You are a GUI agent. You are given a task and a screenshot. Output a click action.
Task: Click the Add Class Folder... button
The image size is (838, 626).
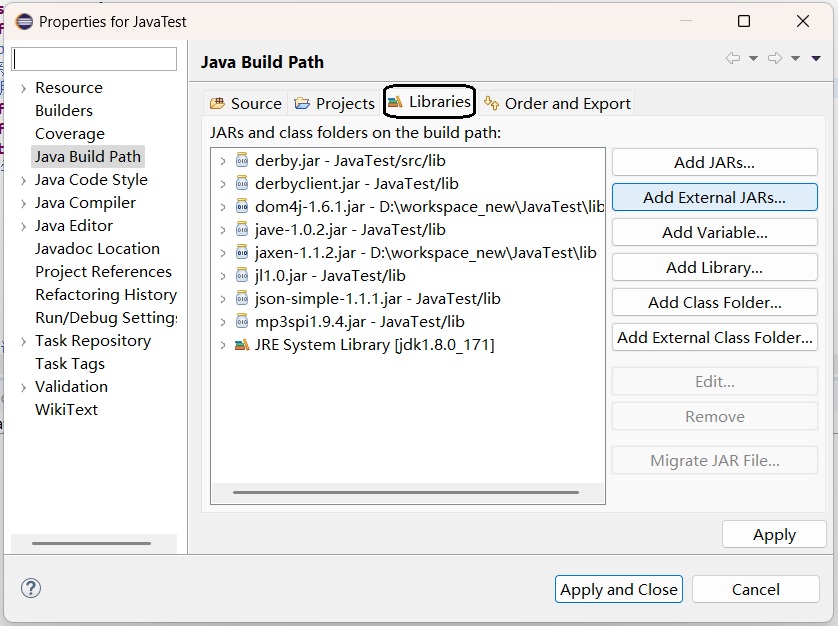[x=715, y=303]
